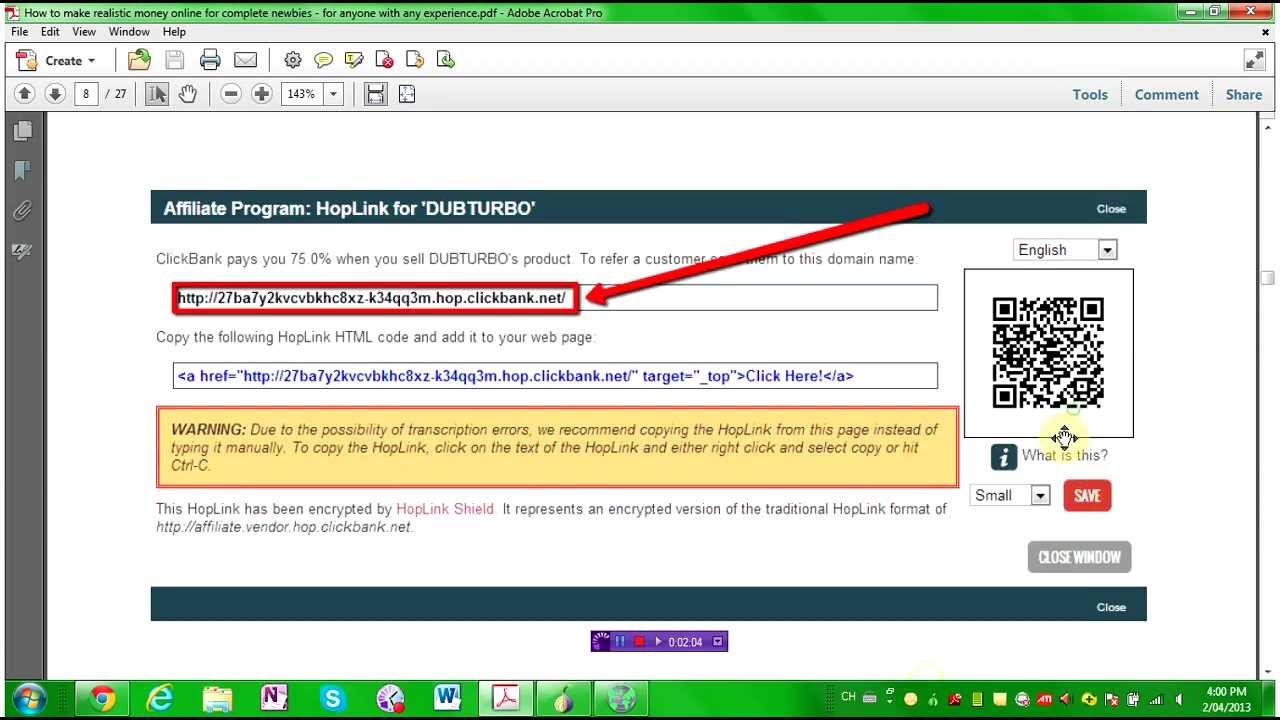This screenshot has height=720, width=1280.
Task: Go to the previous page with up arrow
Action: click(x=25, y=94)
